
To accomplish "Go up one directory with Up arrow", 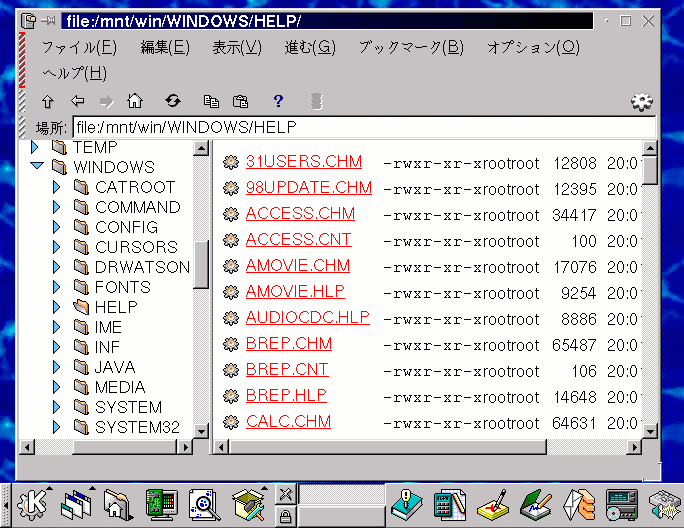I will [48, 102].
